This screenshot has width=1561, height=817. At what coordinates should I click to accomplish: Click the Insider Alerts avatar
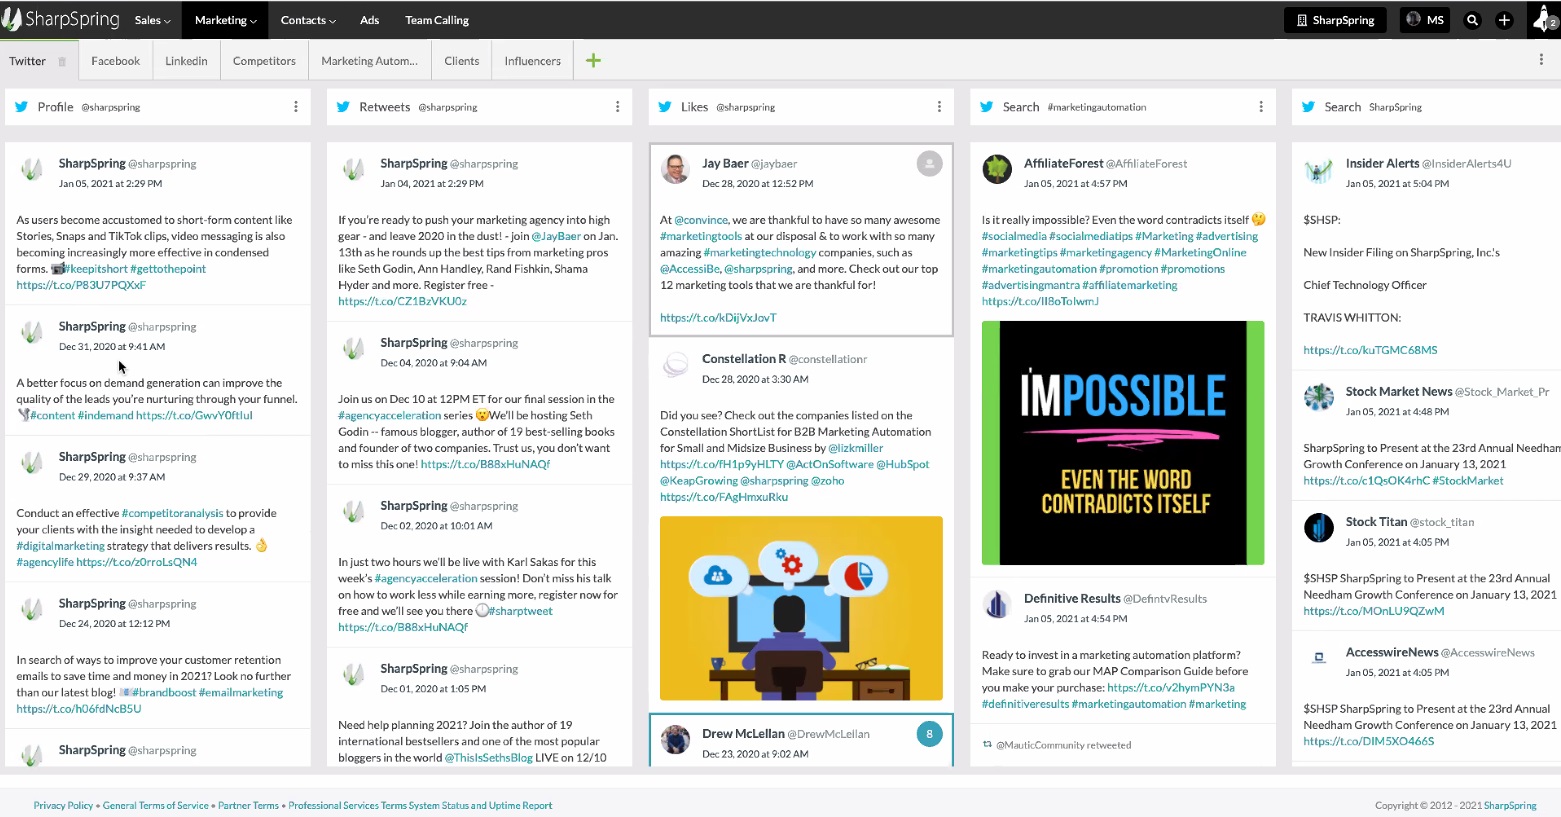pos(1319,171)
